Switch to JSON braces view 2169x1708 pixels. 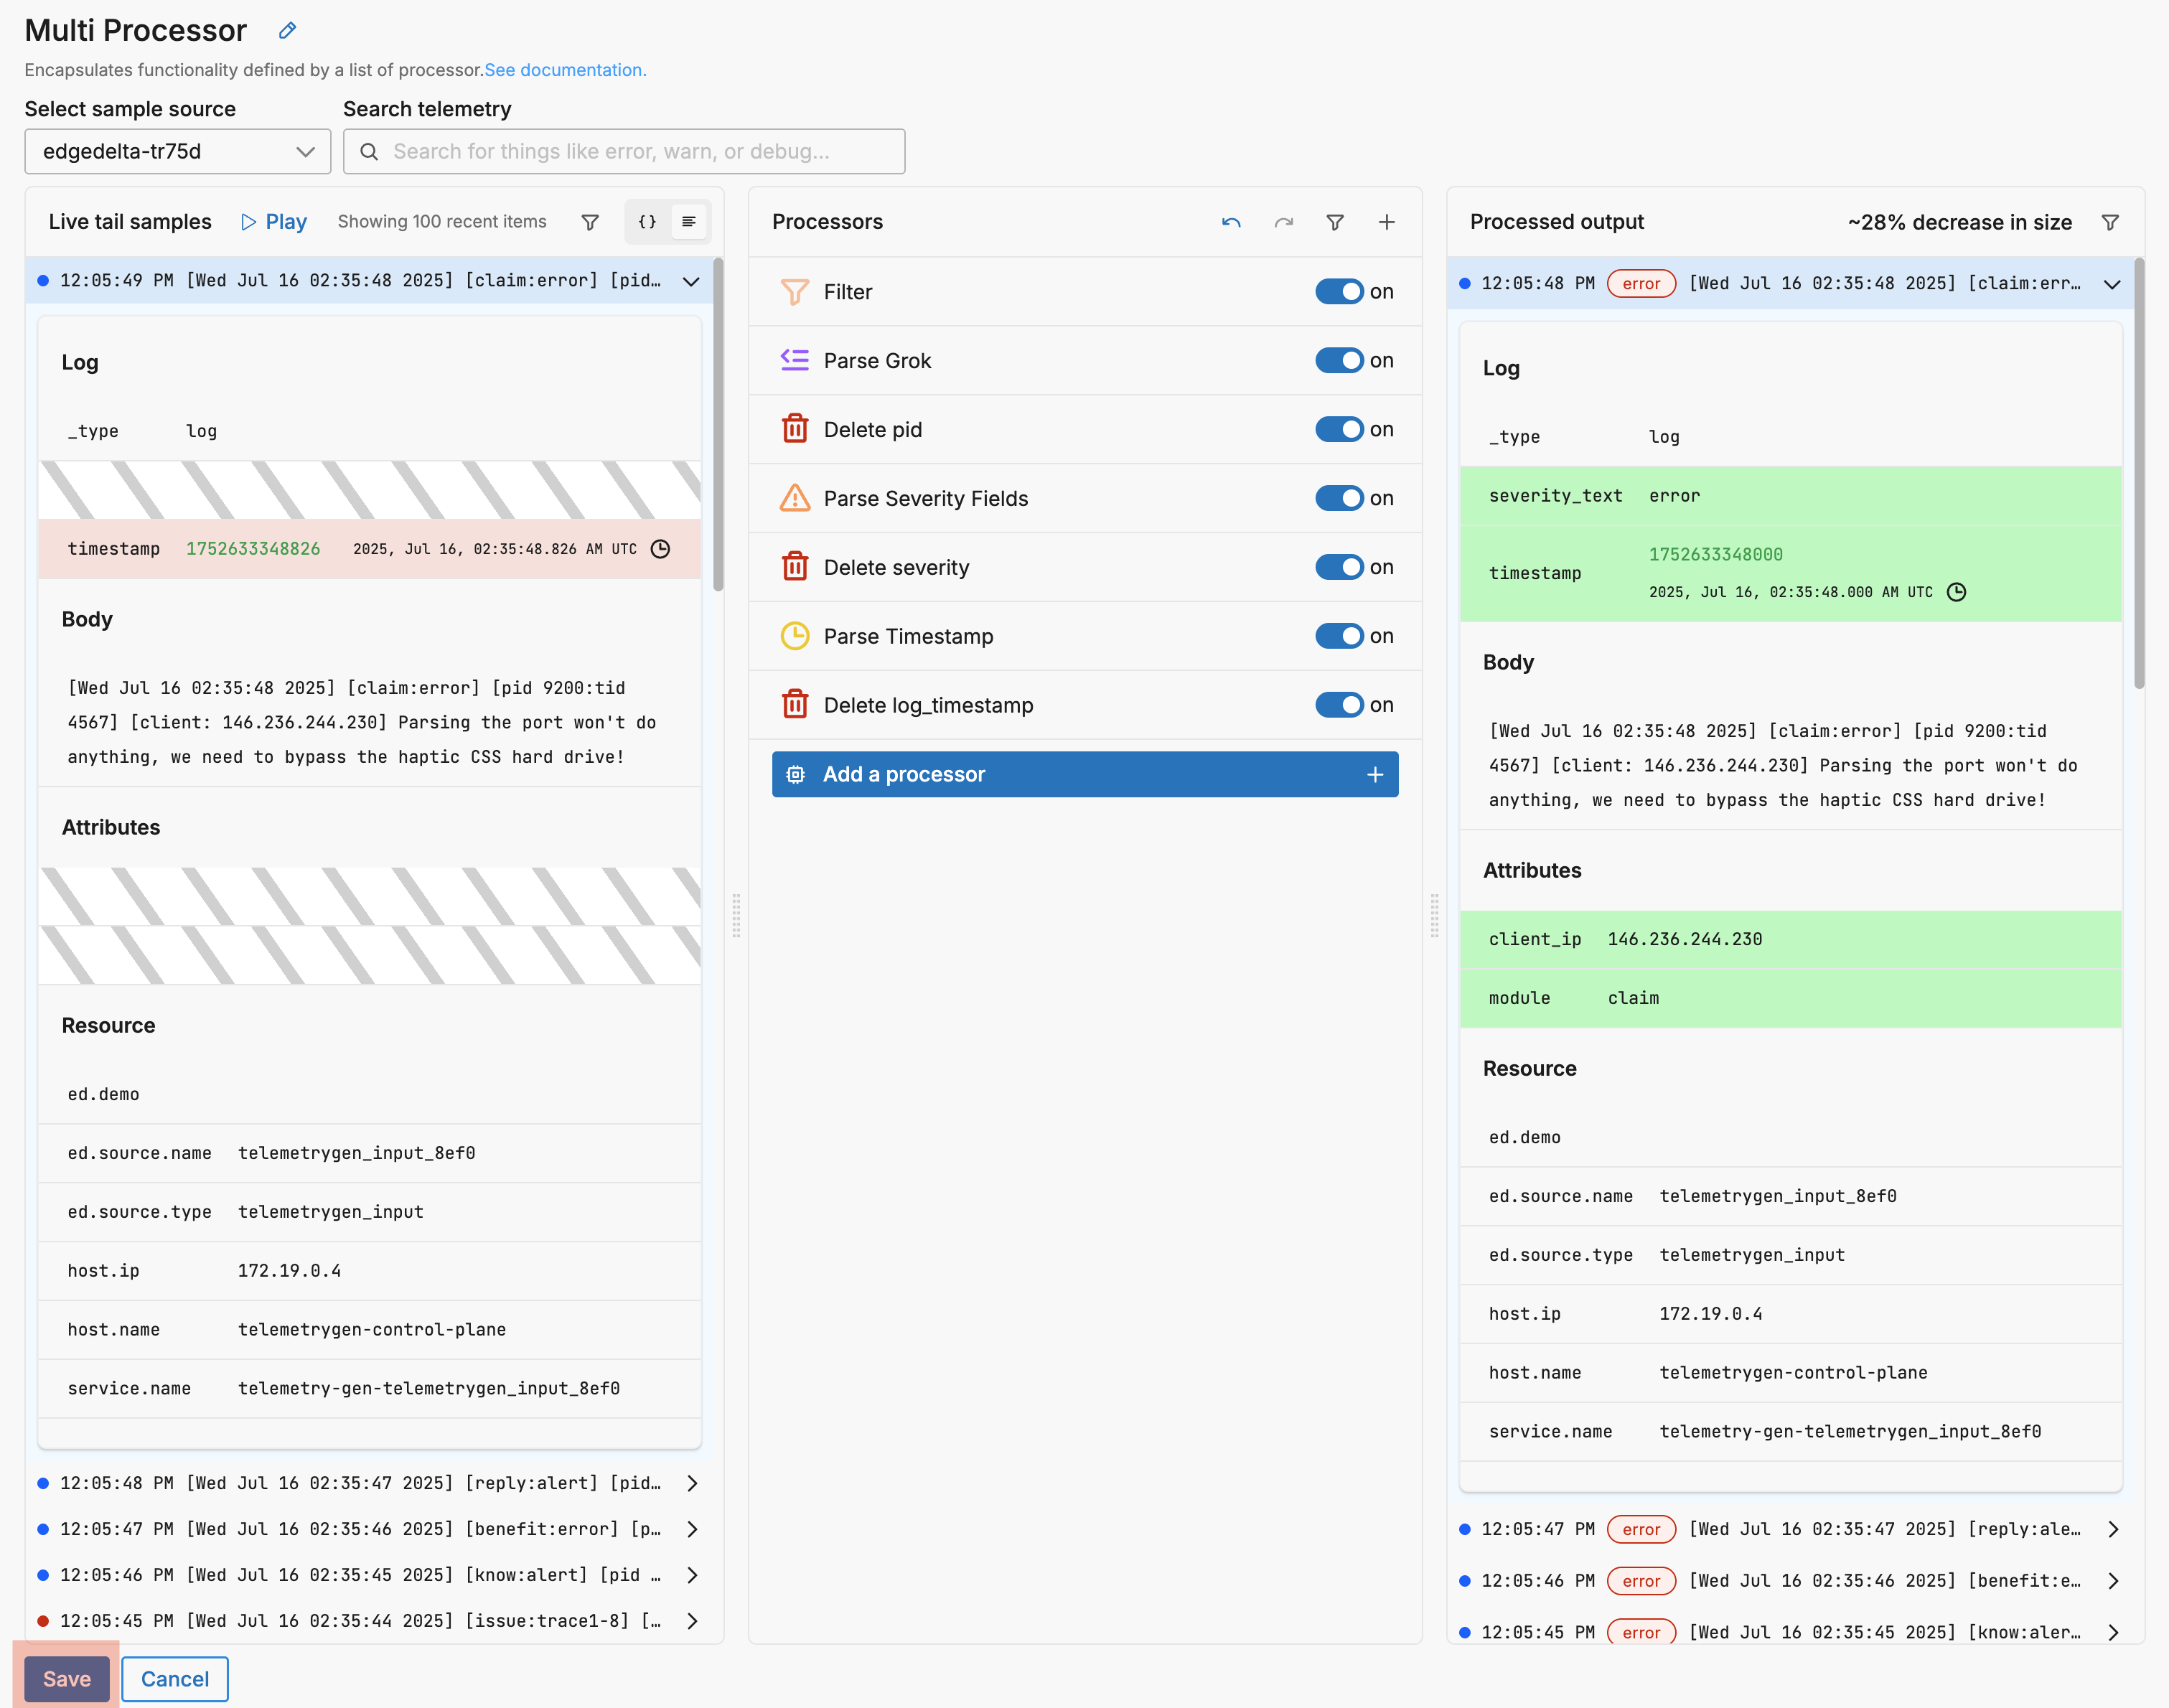647,222
